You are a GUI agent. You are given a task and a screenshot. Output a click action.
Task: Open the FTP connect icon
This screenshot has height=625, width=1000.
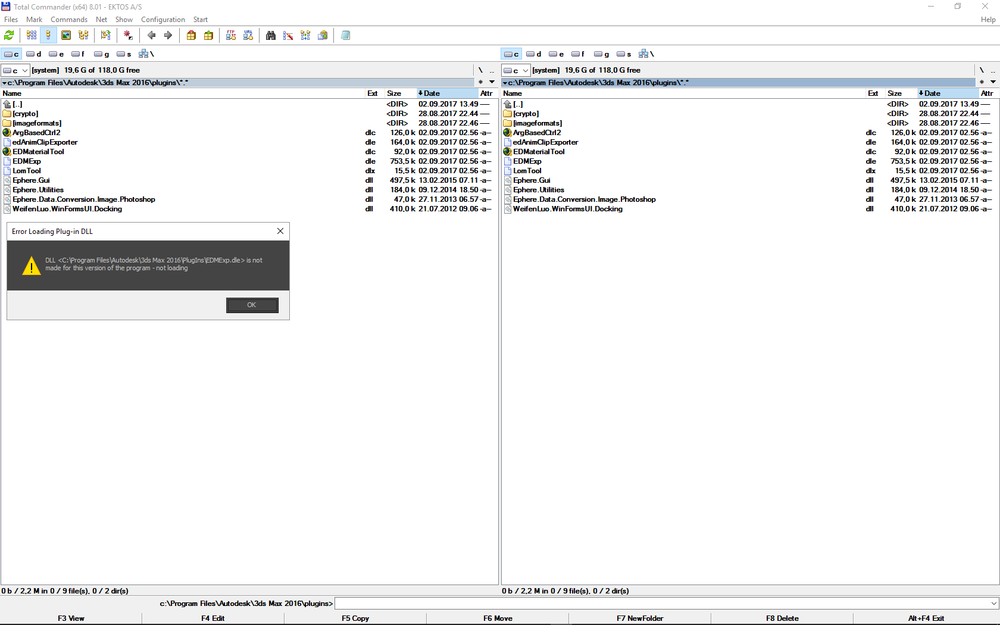(231, 36)
